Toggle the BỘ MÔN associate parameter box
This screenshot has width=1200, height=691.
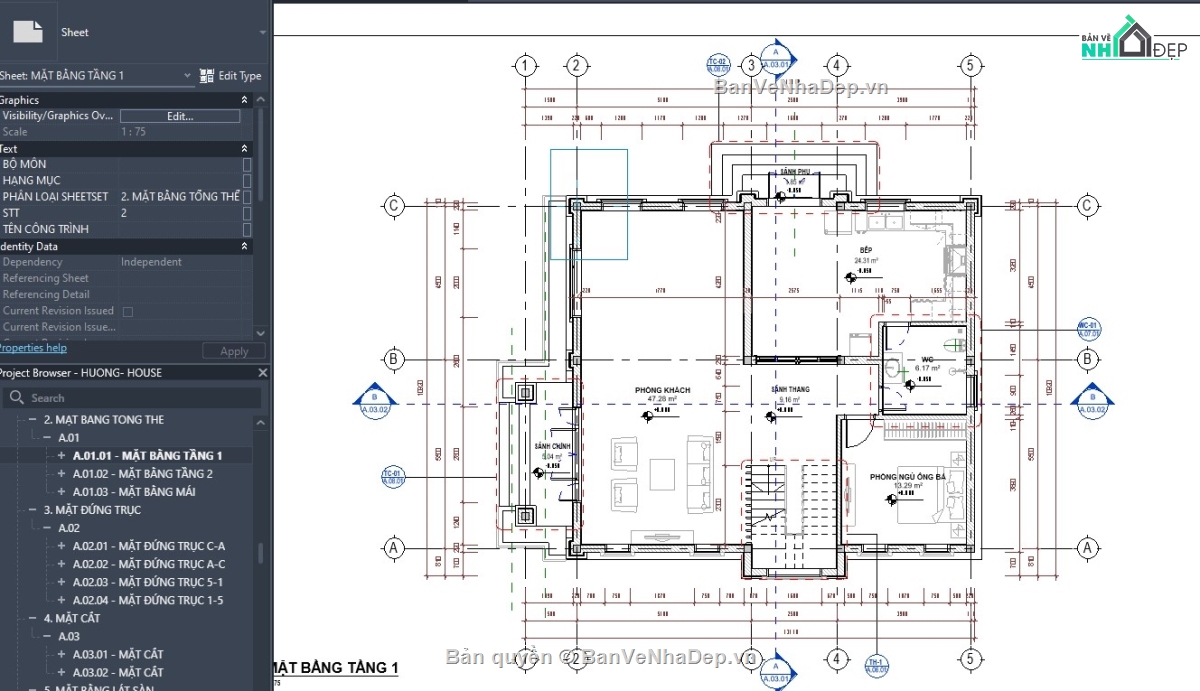click(247, 165)
